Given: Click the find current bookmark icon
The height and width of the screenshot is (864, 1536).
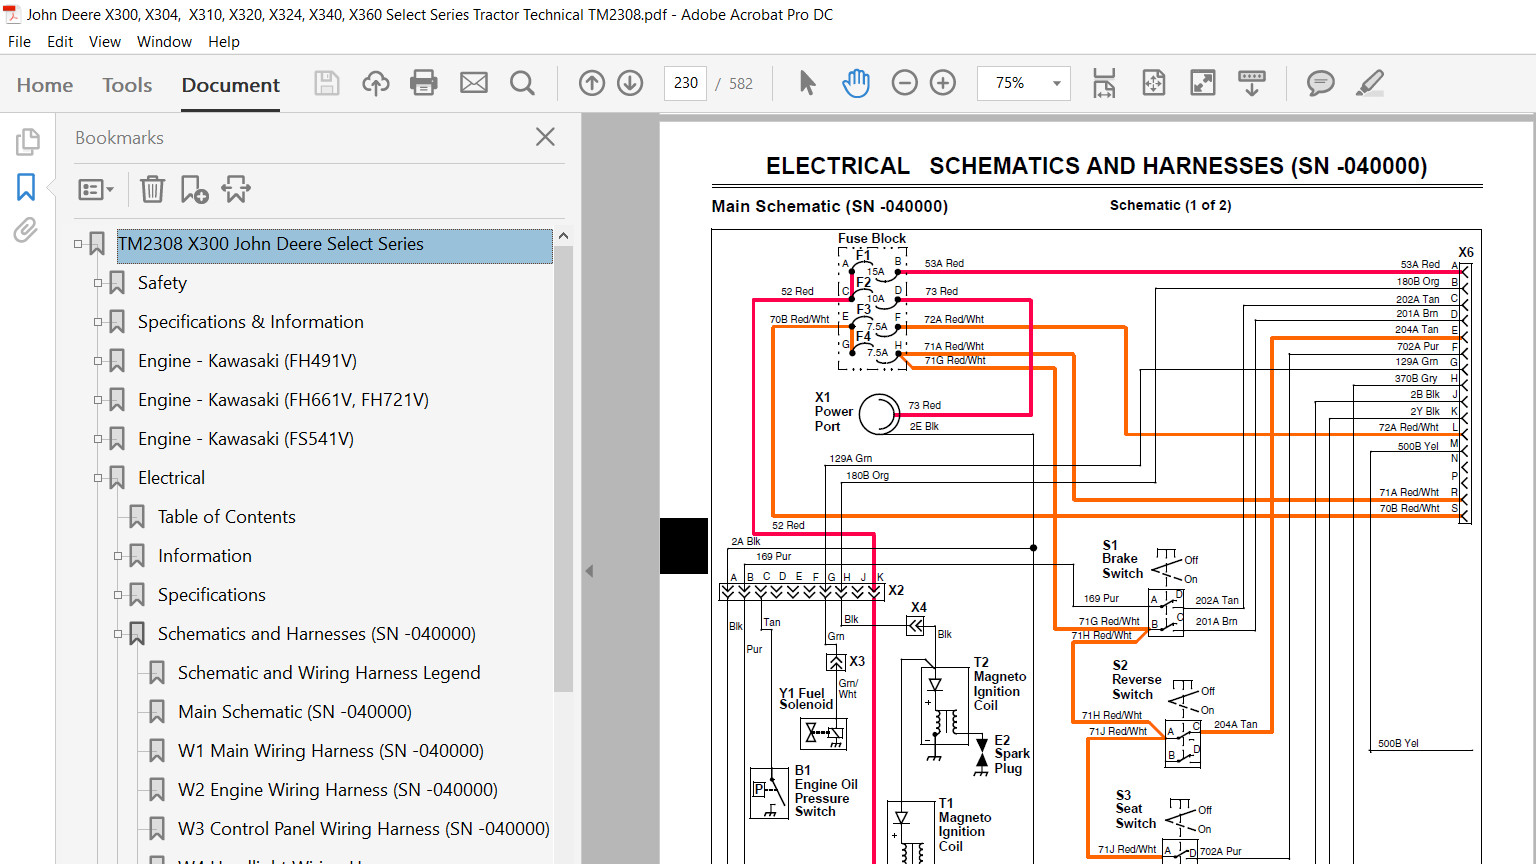Looking at the screenshot, I should pyautogui.click(x=236, y=189).
